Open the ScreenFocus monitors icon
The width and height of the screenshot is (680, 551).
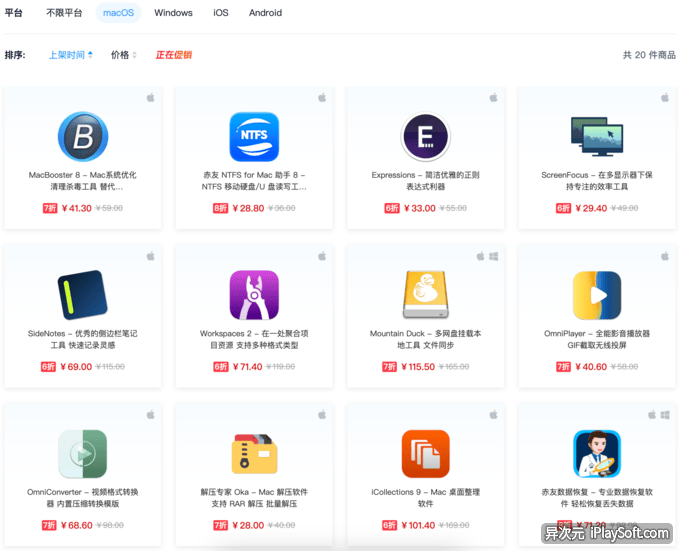pos(597,136)
